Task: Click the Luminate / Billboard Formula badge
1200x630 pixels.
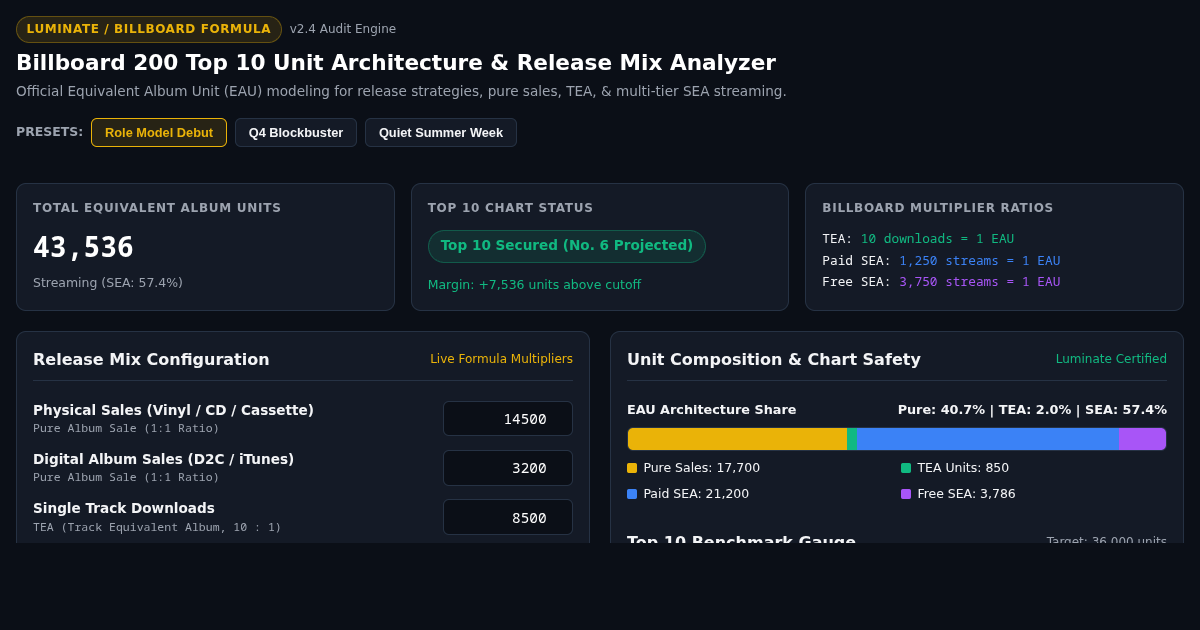Action: tap(149, 29)
